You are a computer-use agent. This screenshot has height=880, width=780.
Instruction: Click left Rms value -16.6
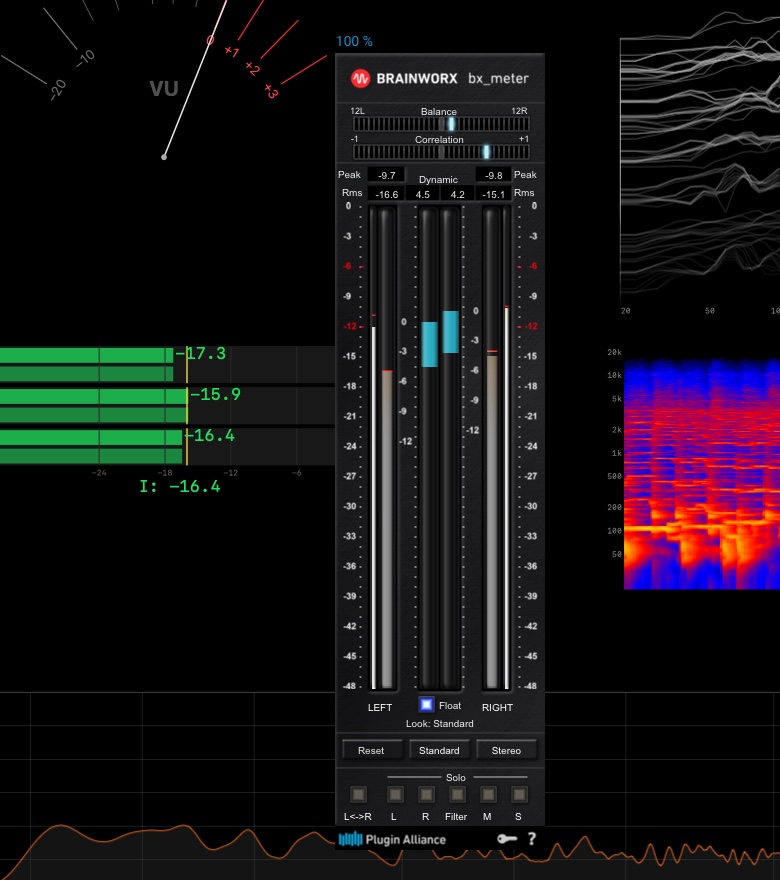point(386,194)
